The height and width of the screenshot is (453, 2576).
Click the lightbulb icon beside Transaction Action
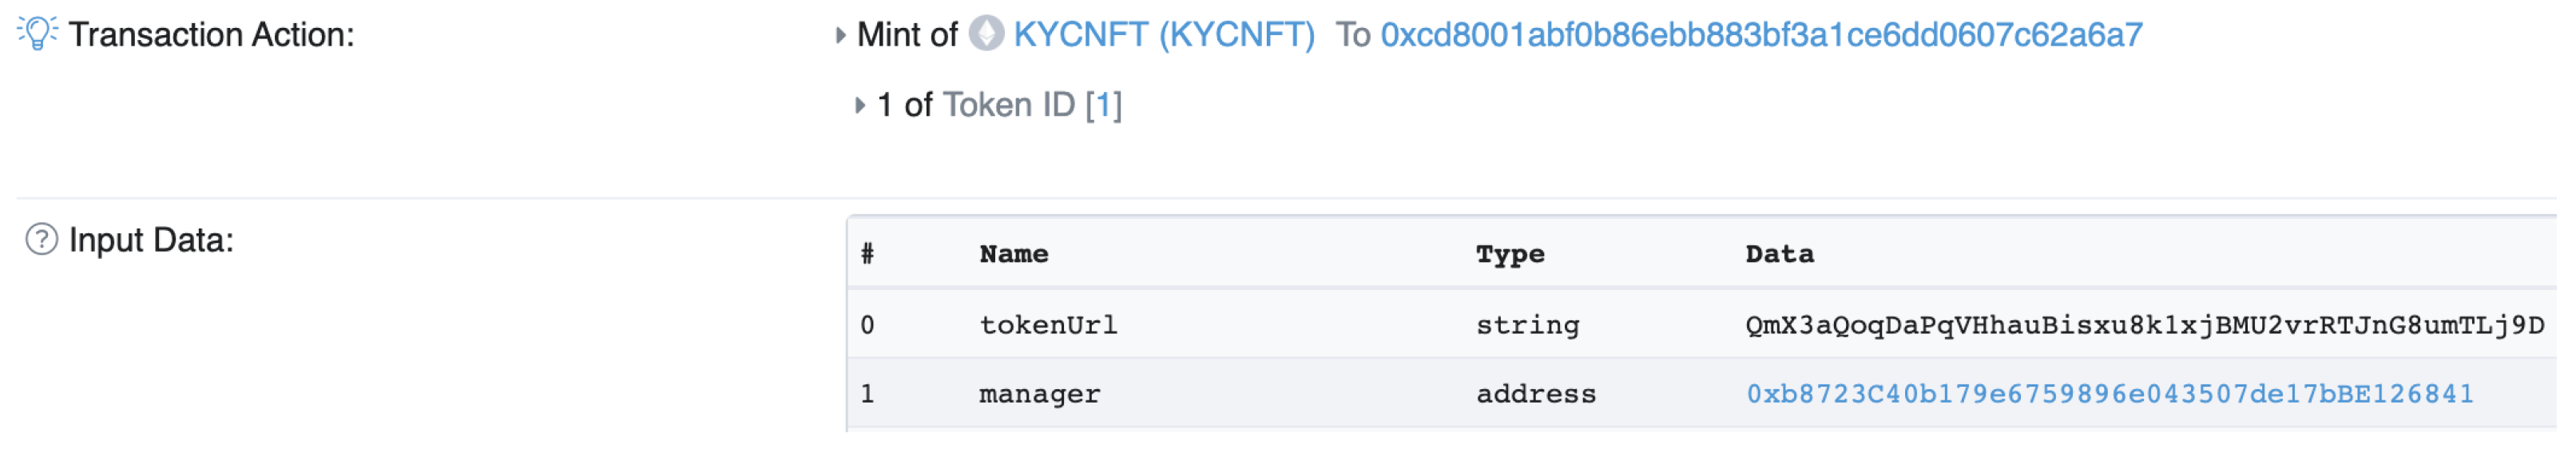[37, 33]
